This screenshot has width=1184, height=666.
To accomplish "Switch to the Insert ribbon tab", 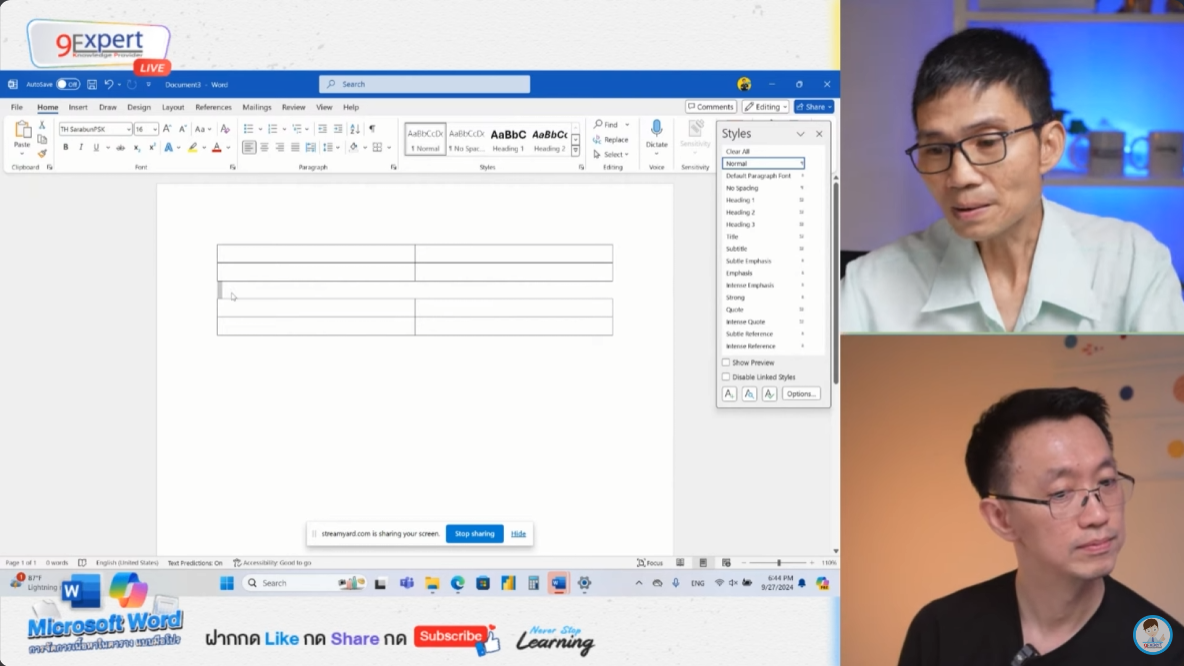I will tap(78, 107).
